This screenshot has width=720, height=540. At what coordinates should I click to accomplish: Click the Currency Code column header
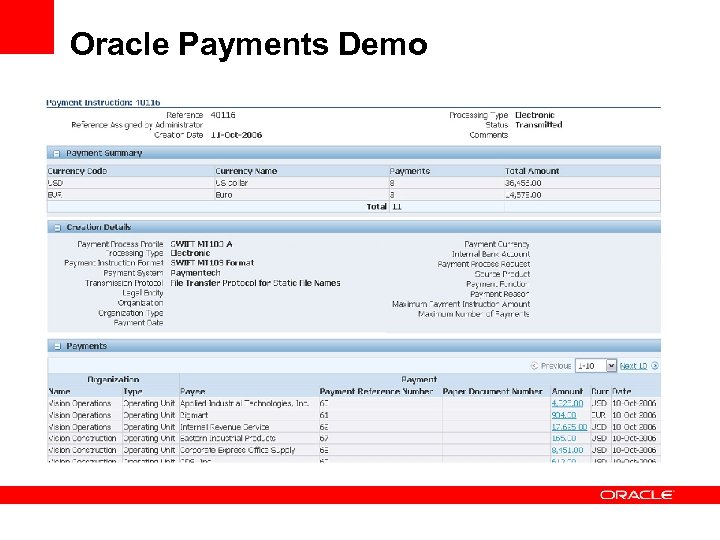(x=77, y=171)
